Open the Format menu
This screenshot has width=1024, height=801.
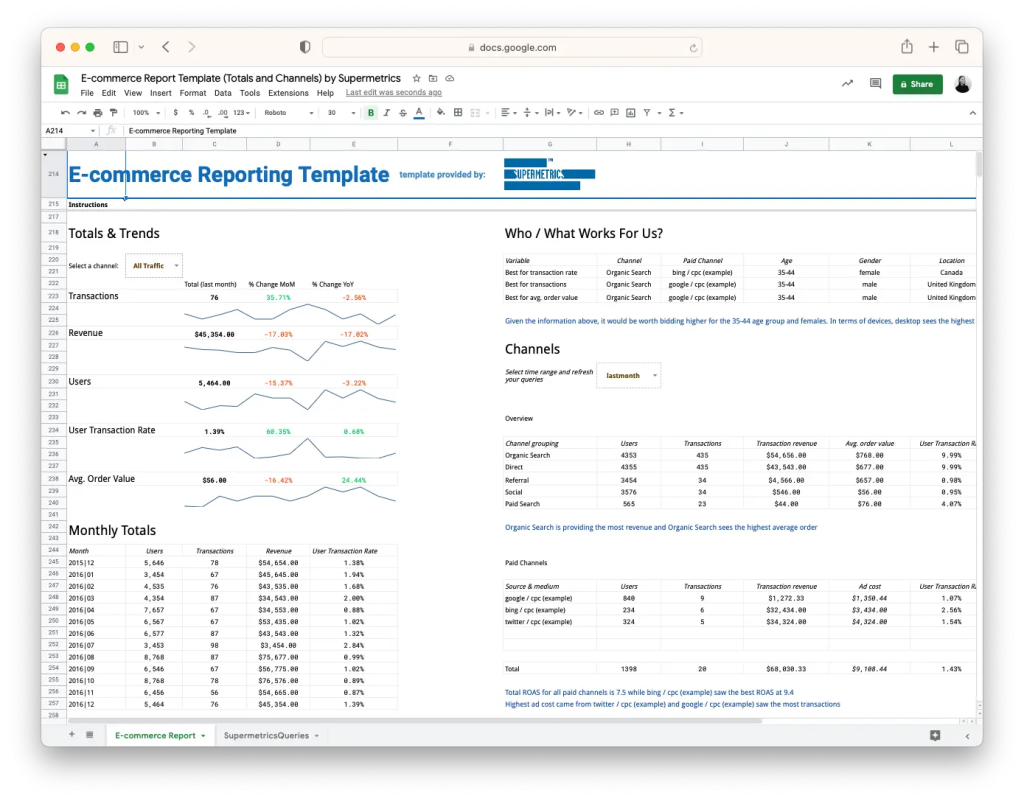click(193, 93)
